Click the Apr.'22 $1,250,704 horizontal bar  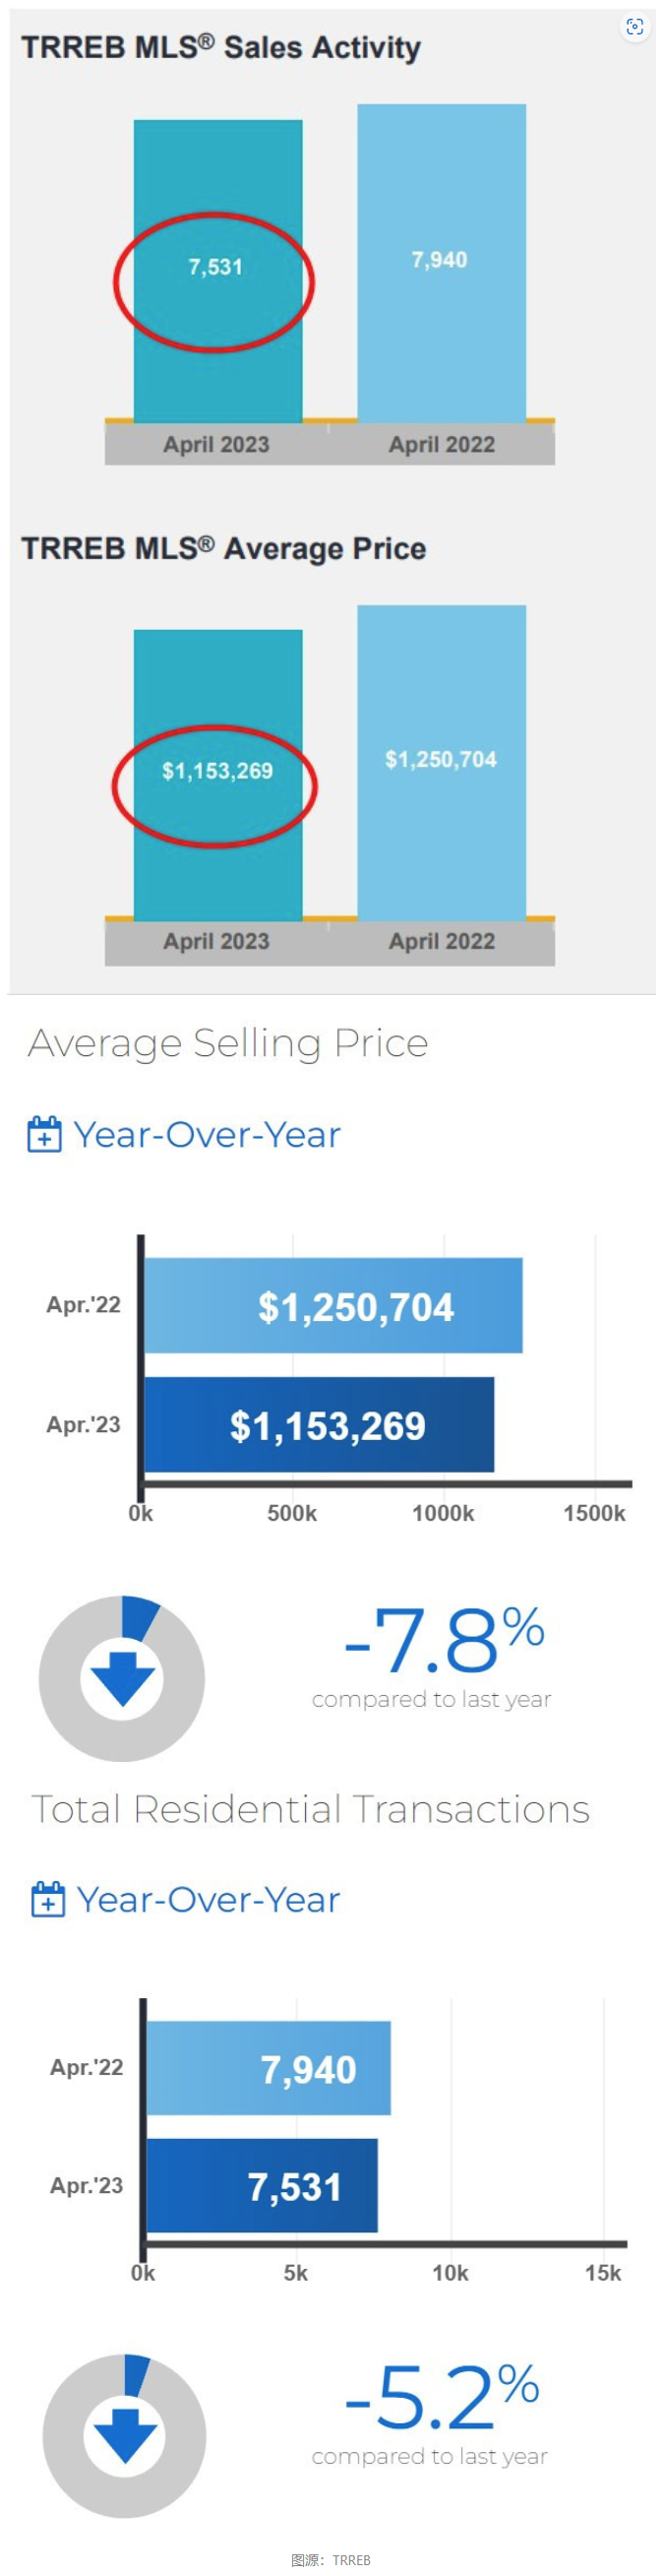pyautogui.click(x=333, y=1305)
